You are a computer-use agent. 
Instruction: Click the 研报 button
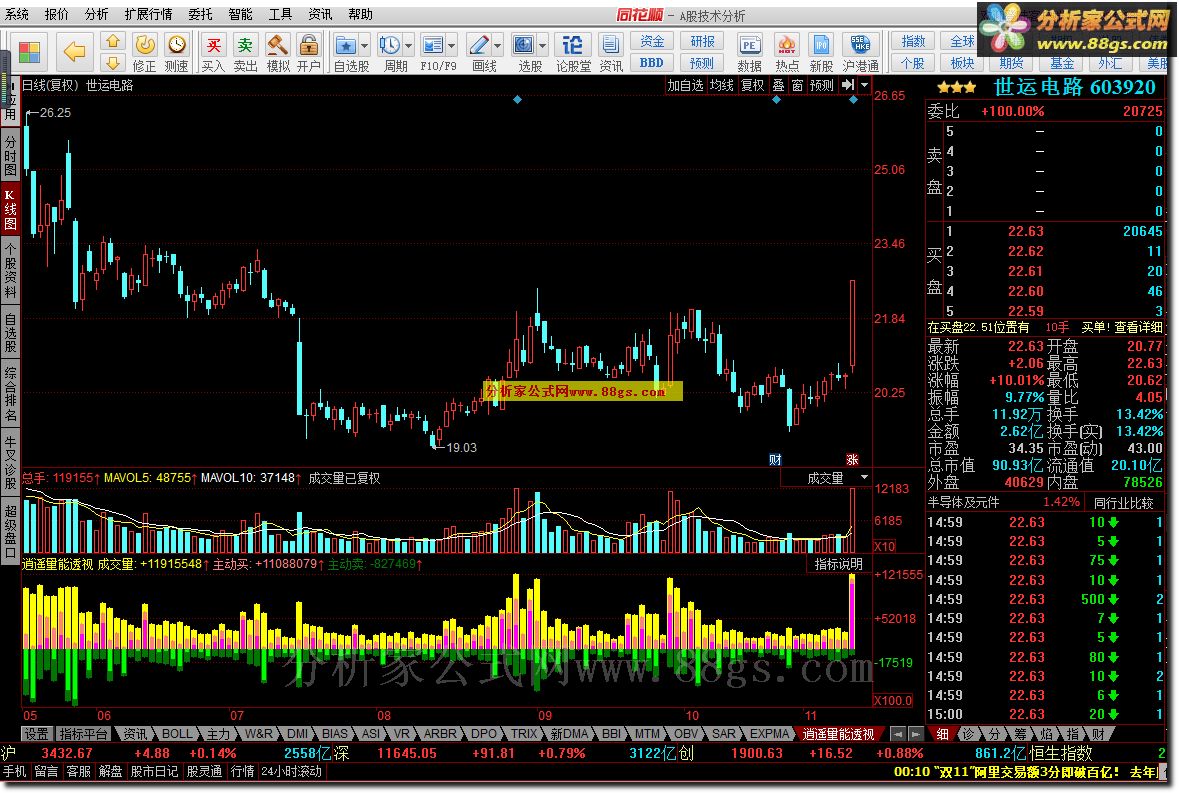click(x=702, y=41)
